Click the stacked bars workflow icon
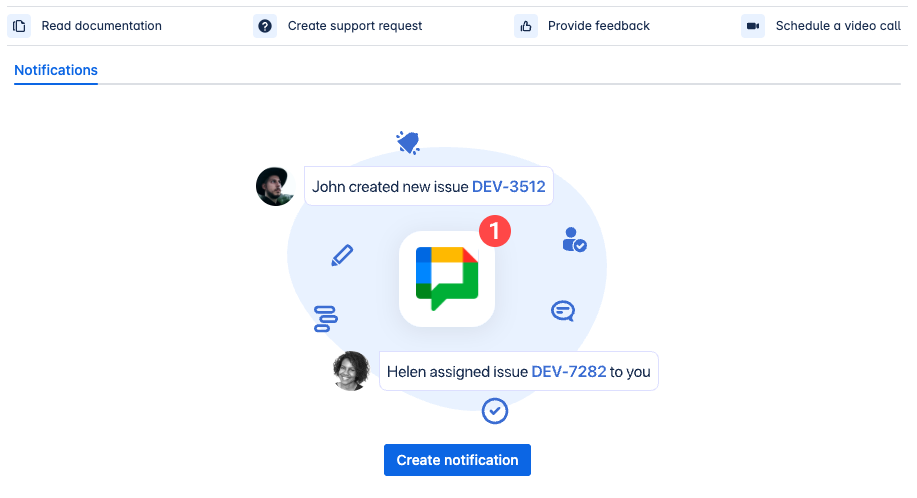The image size is (917, 498). pos(325,319)
